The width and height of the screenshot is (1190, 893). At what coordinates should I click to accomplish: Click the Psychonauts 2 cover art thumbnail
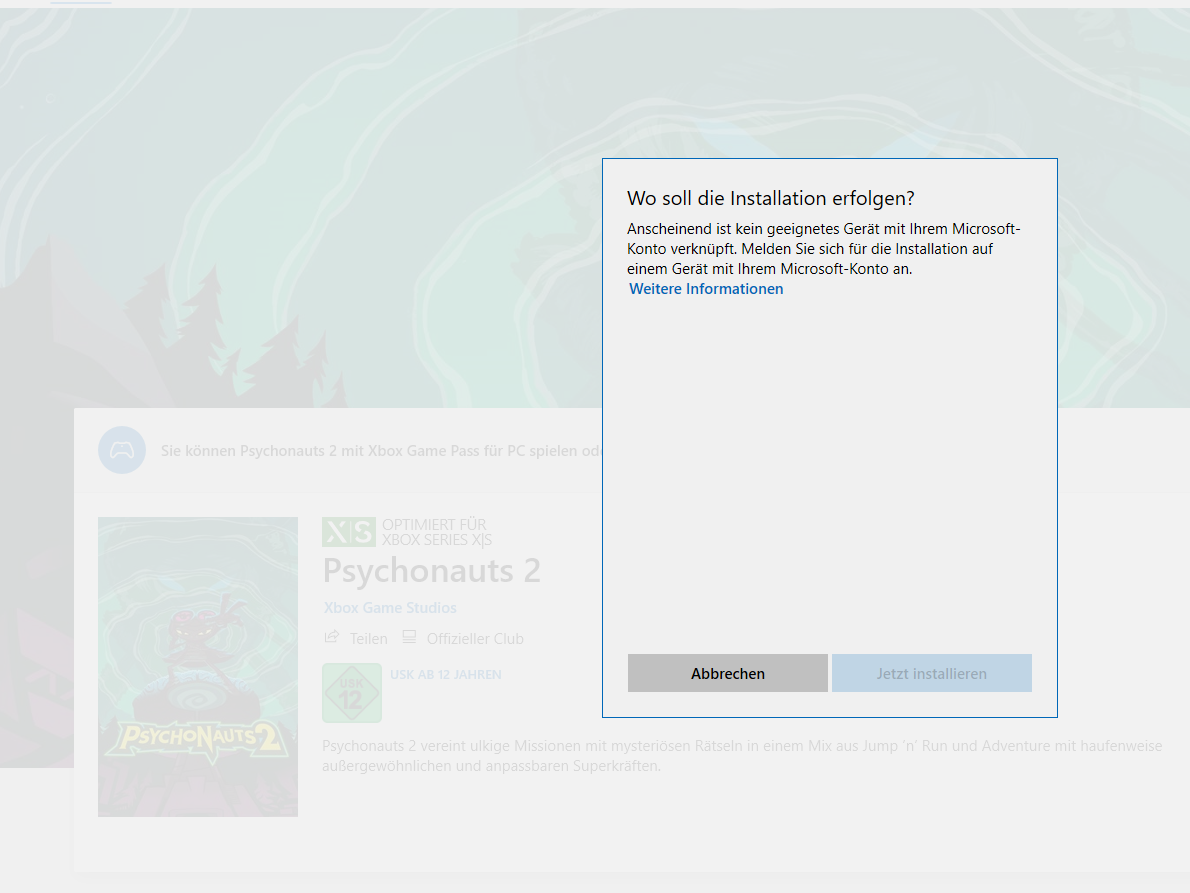click(x=198, y=667)
